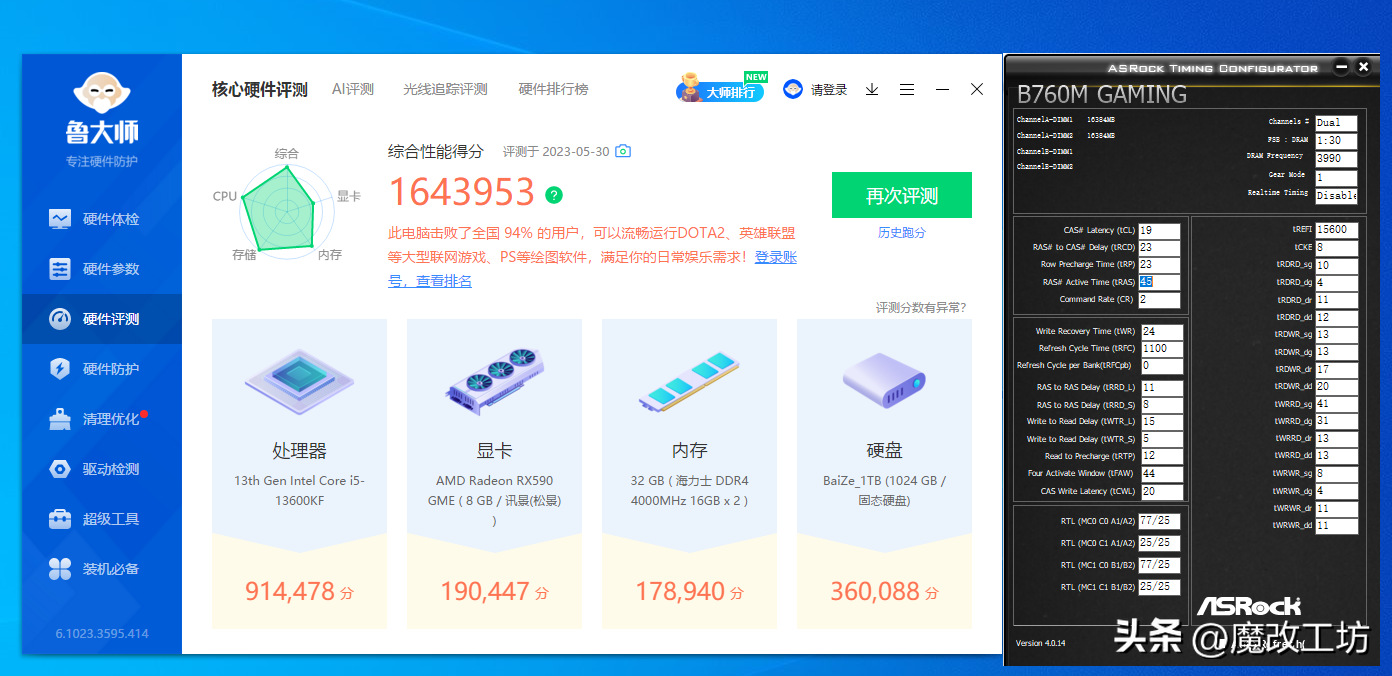Click the green 再次评测 button

point(901,196)
